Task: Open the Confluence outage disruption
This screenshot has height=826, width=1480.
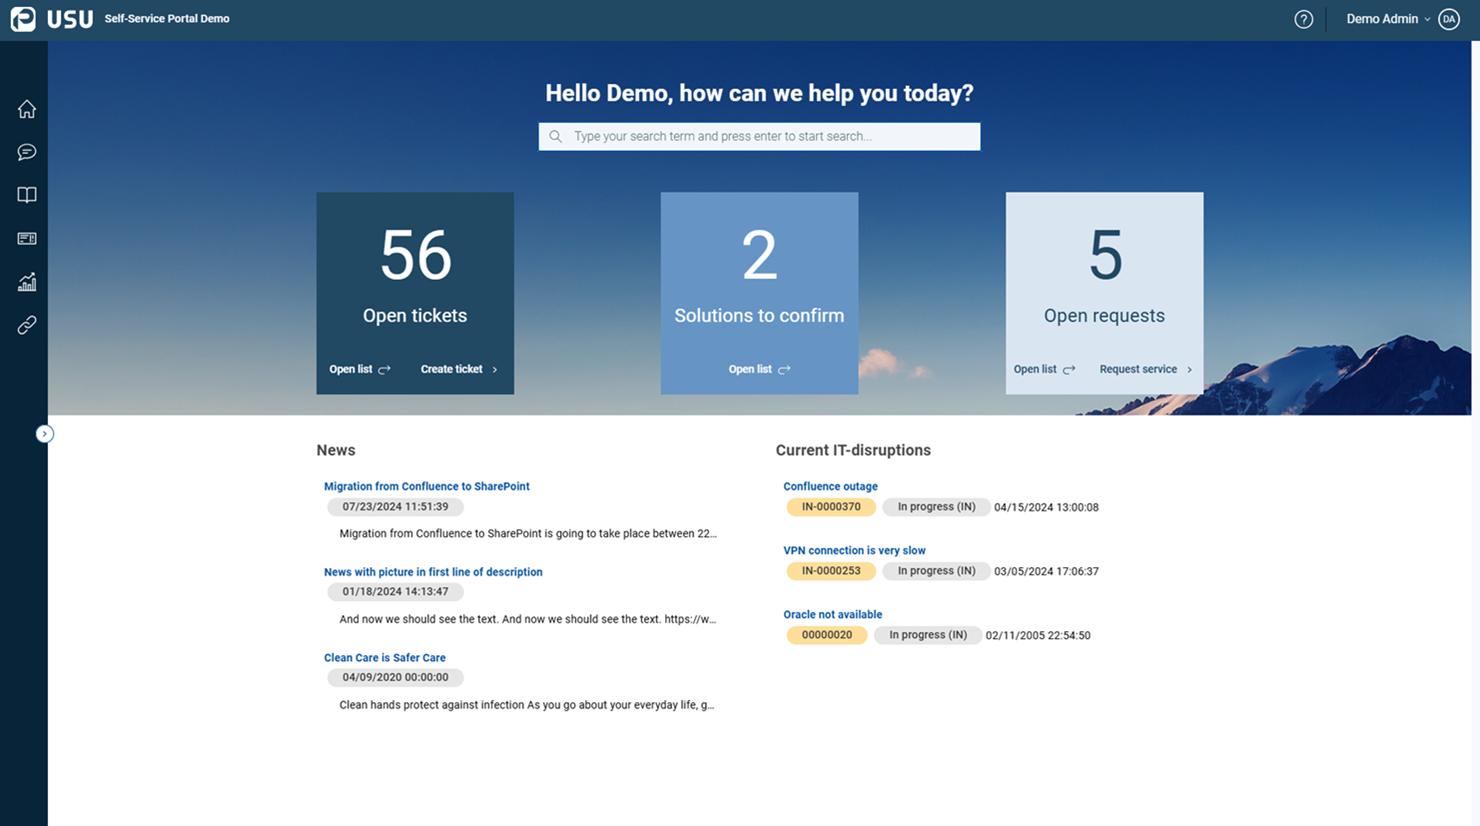Action: point(830,486)
